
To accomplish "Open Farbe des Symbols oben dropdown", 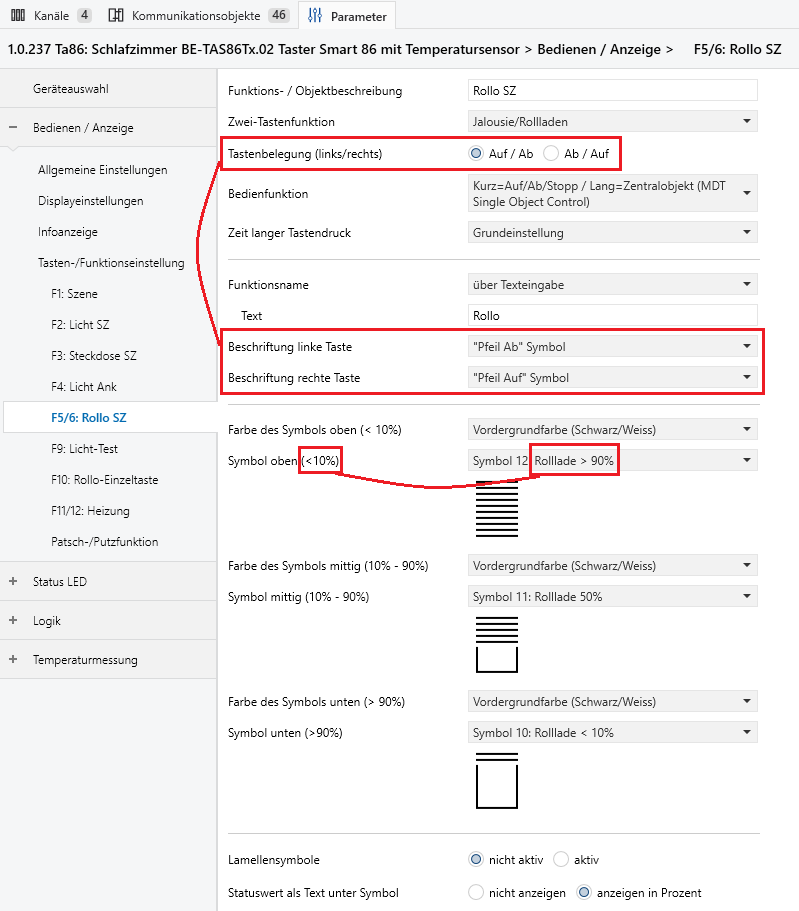I will click(612, 430).
